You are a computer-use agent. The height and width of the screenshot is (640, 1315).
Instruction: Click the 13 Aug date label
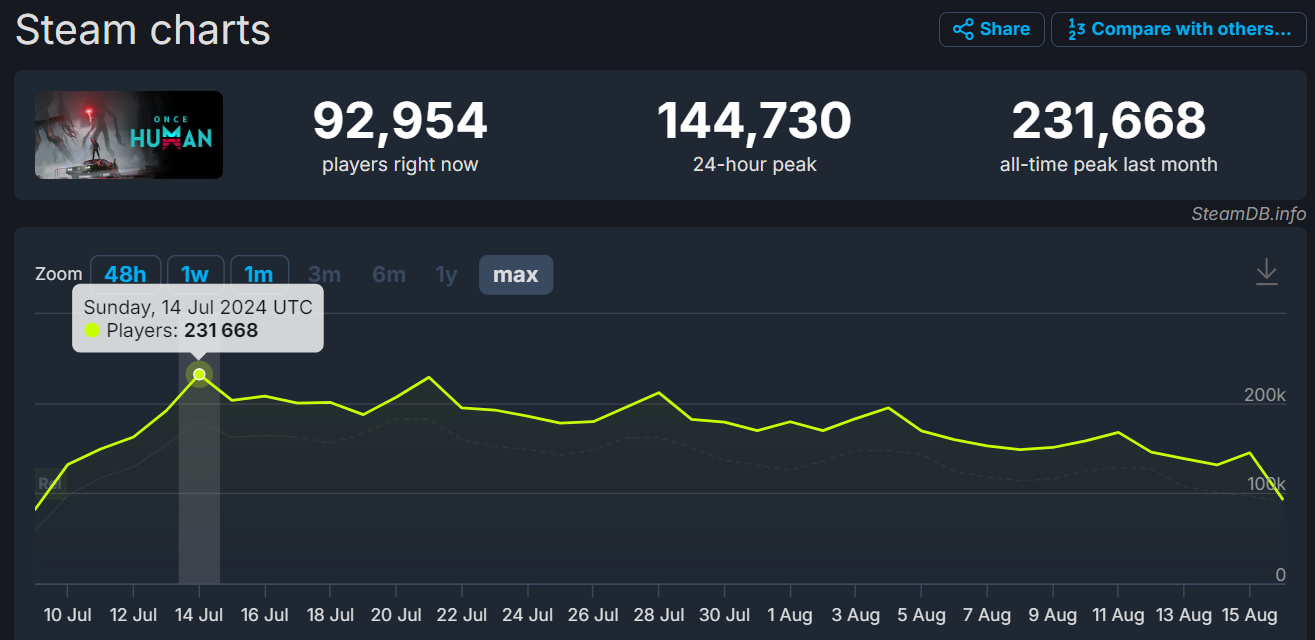1184,614
